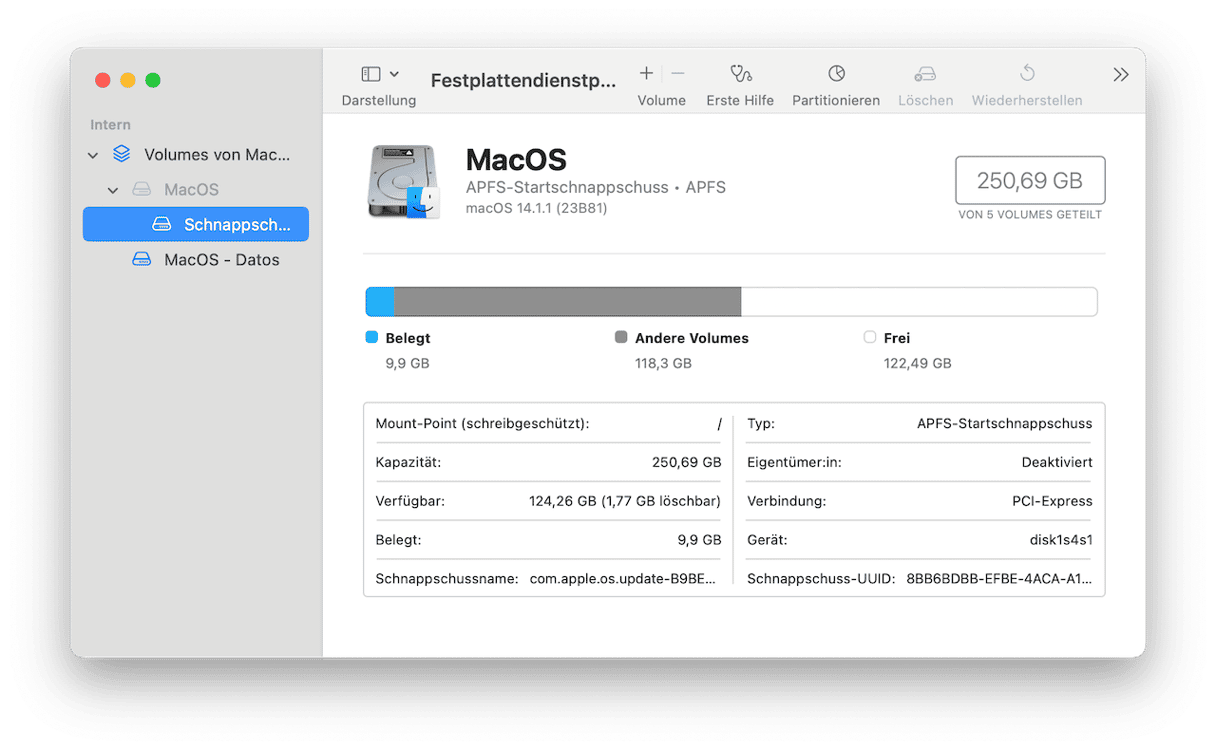Click the Schnappschussname com.apple.os.update value

click(624, 578)
